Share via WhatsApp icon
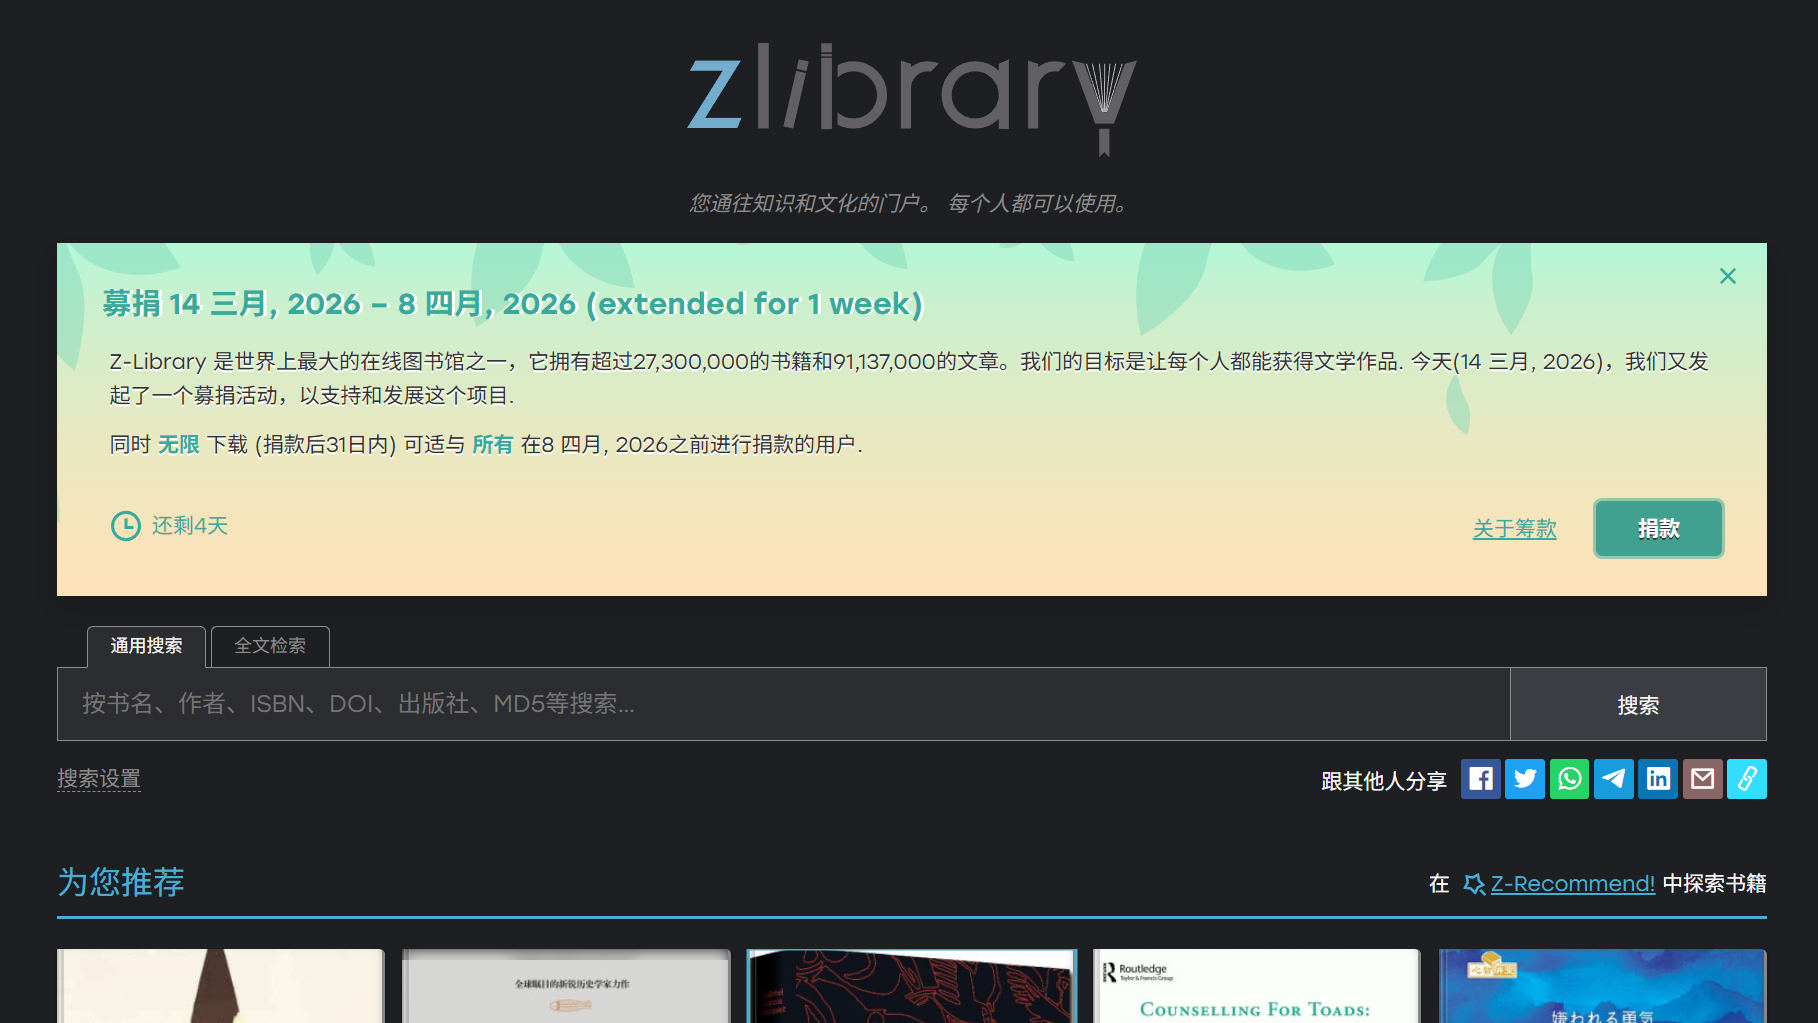This screenshot has height=1023, width=1818. pos(1569,779)
